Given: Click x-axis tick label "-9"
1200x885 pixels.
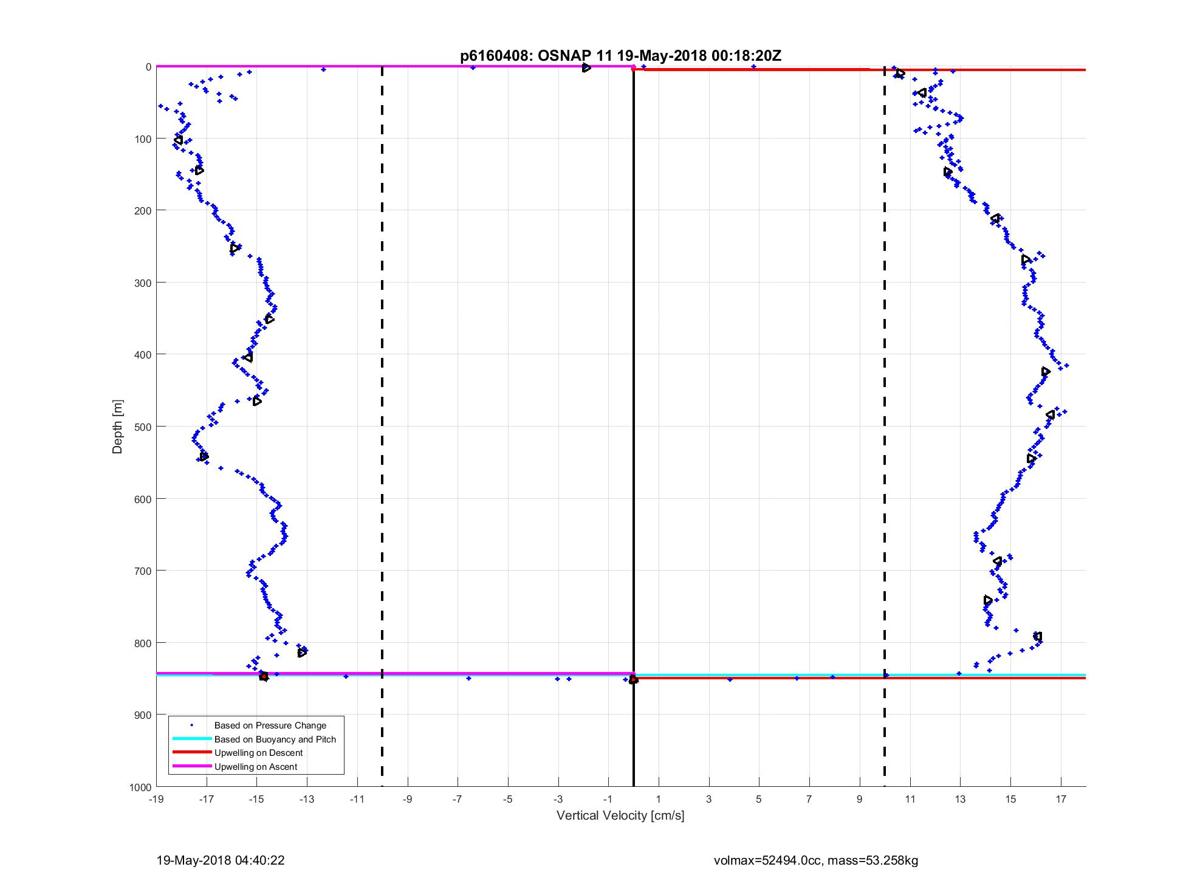Looking at the screenshot, I should 407,799.
